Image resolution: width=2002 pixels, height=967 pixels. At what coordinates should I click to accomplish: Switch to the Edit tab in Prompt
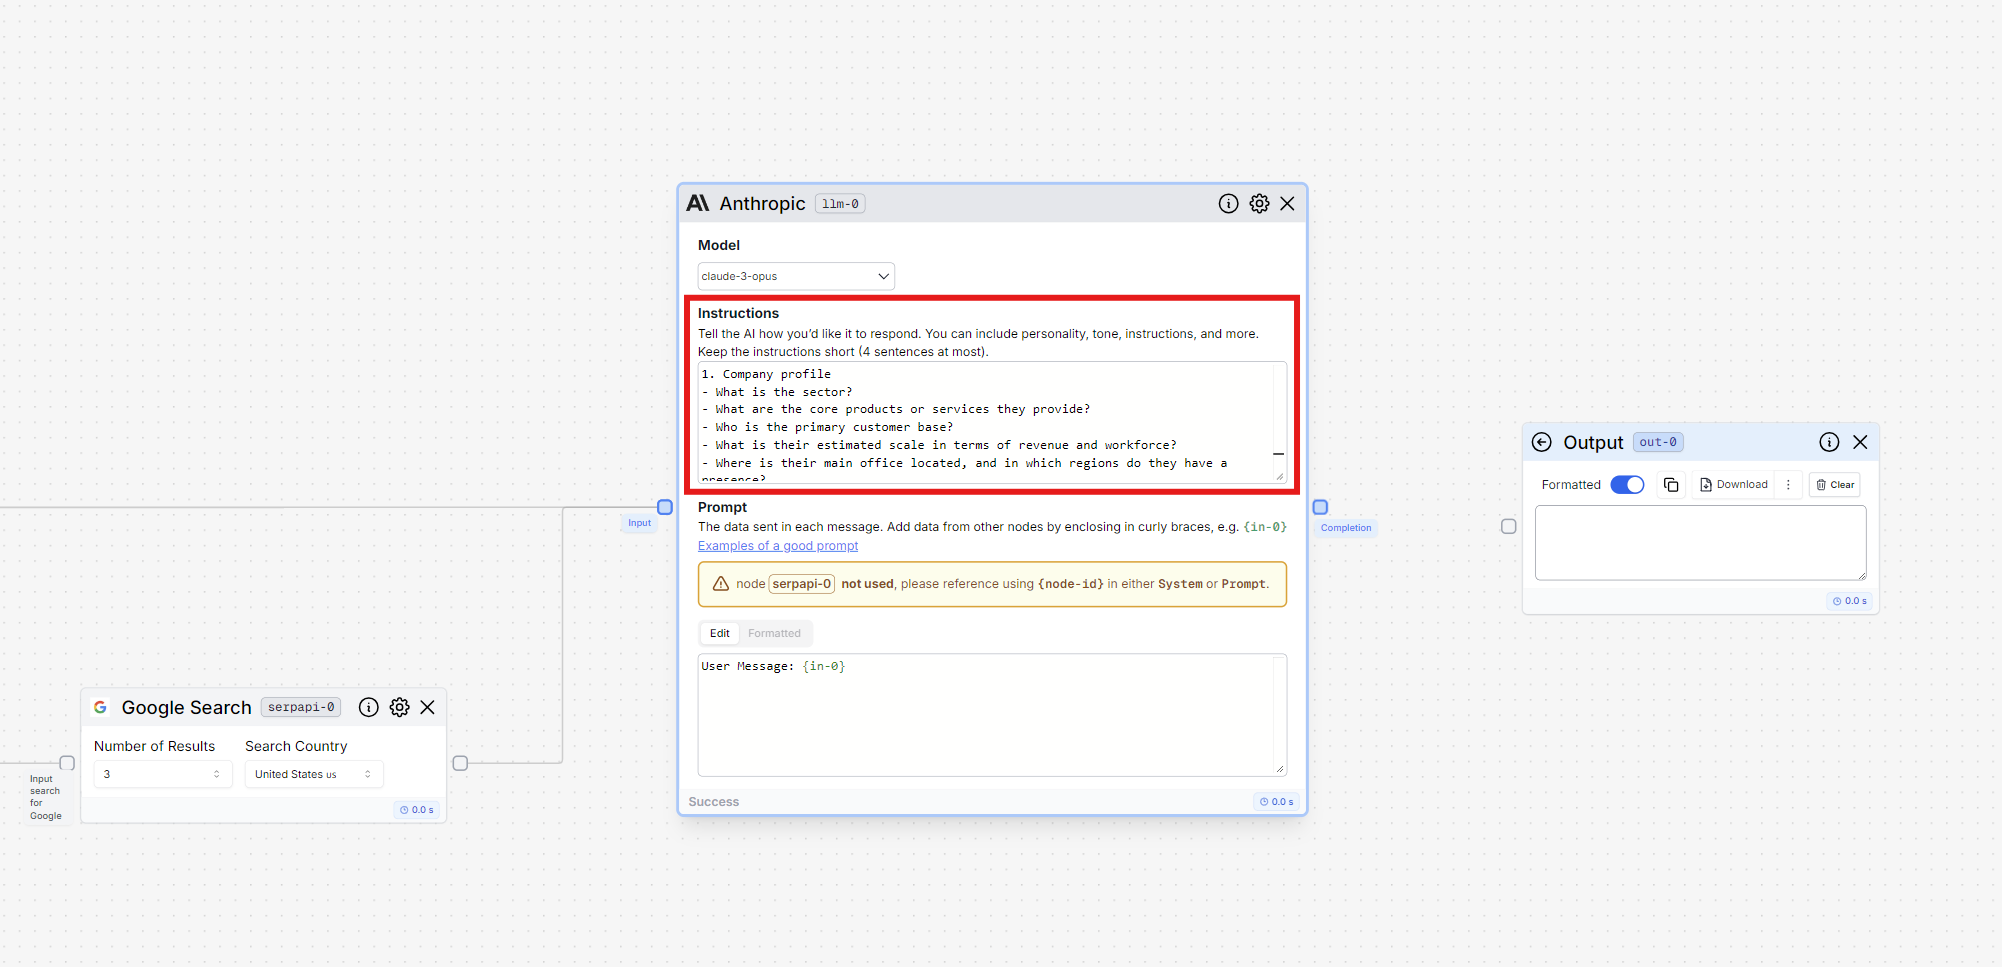(720, 633)
